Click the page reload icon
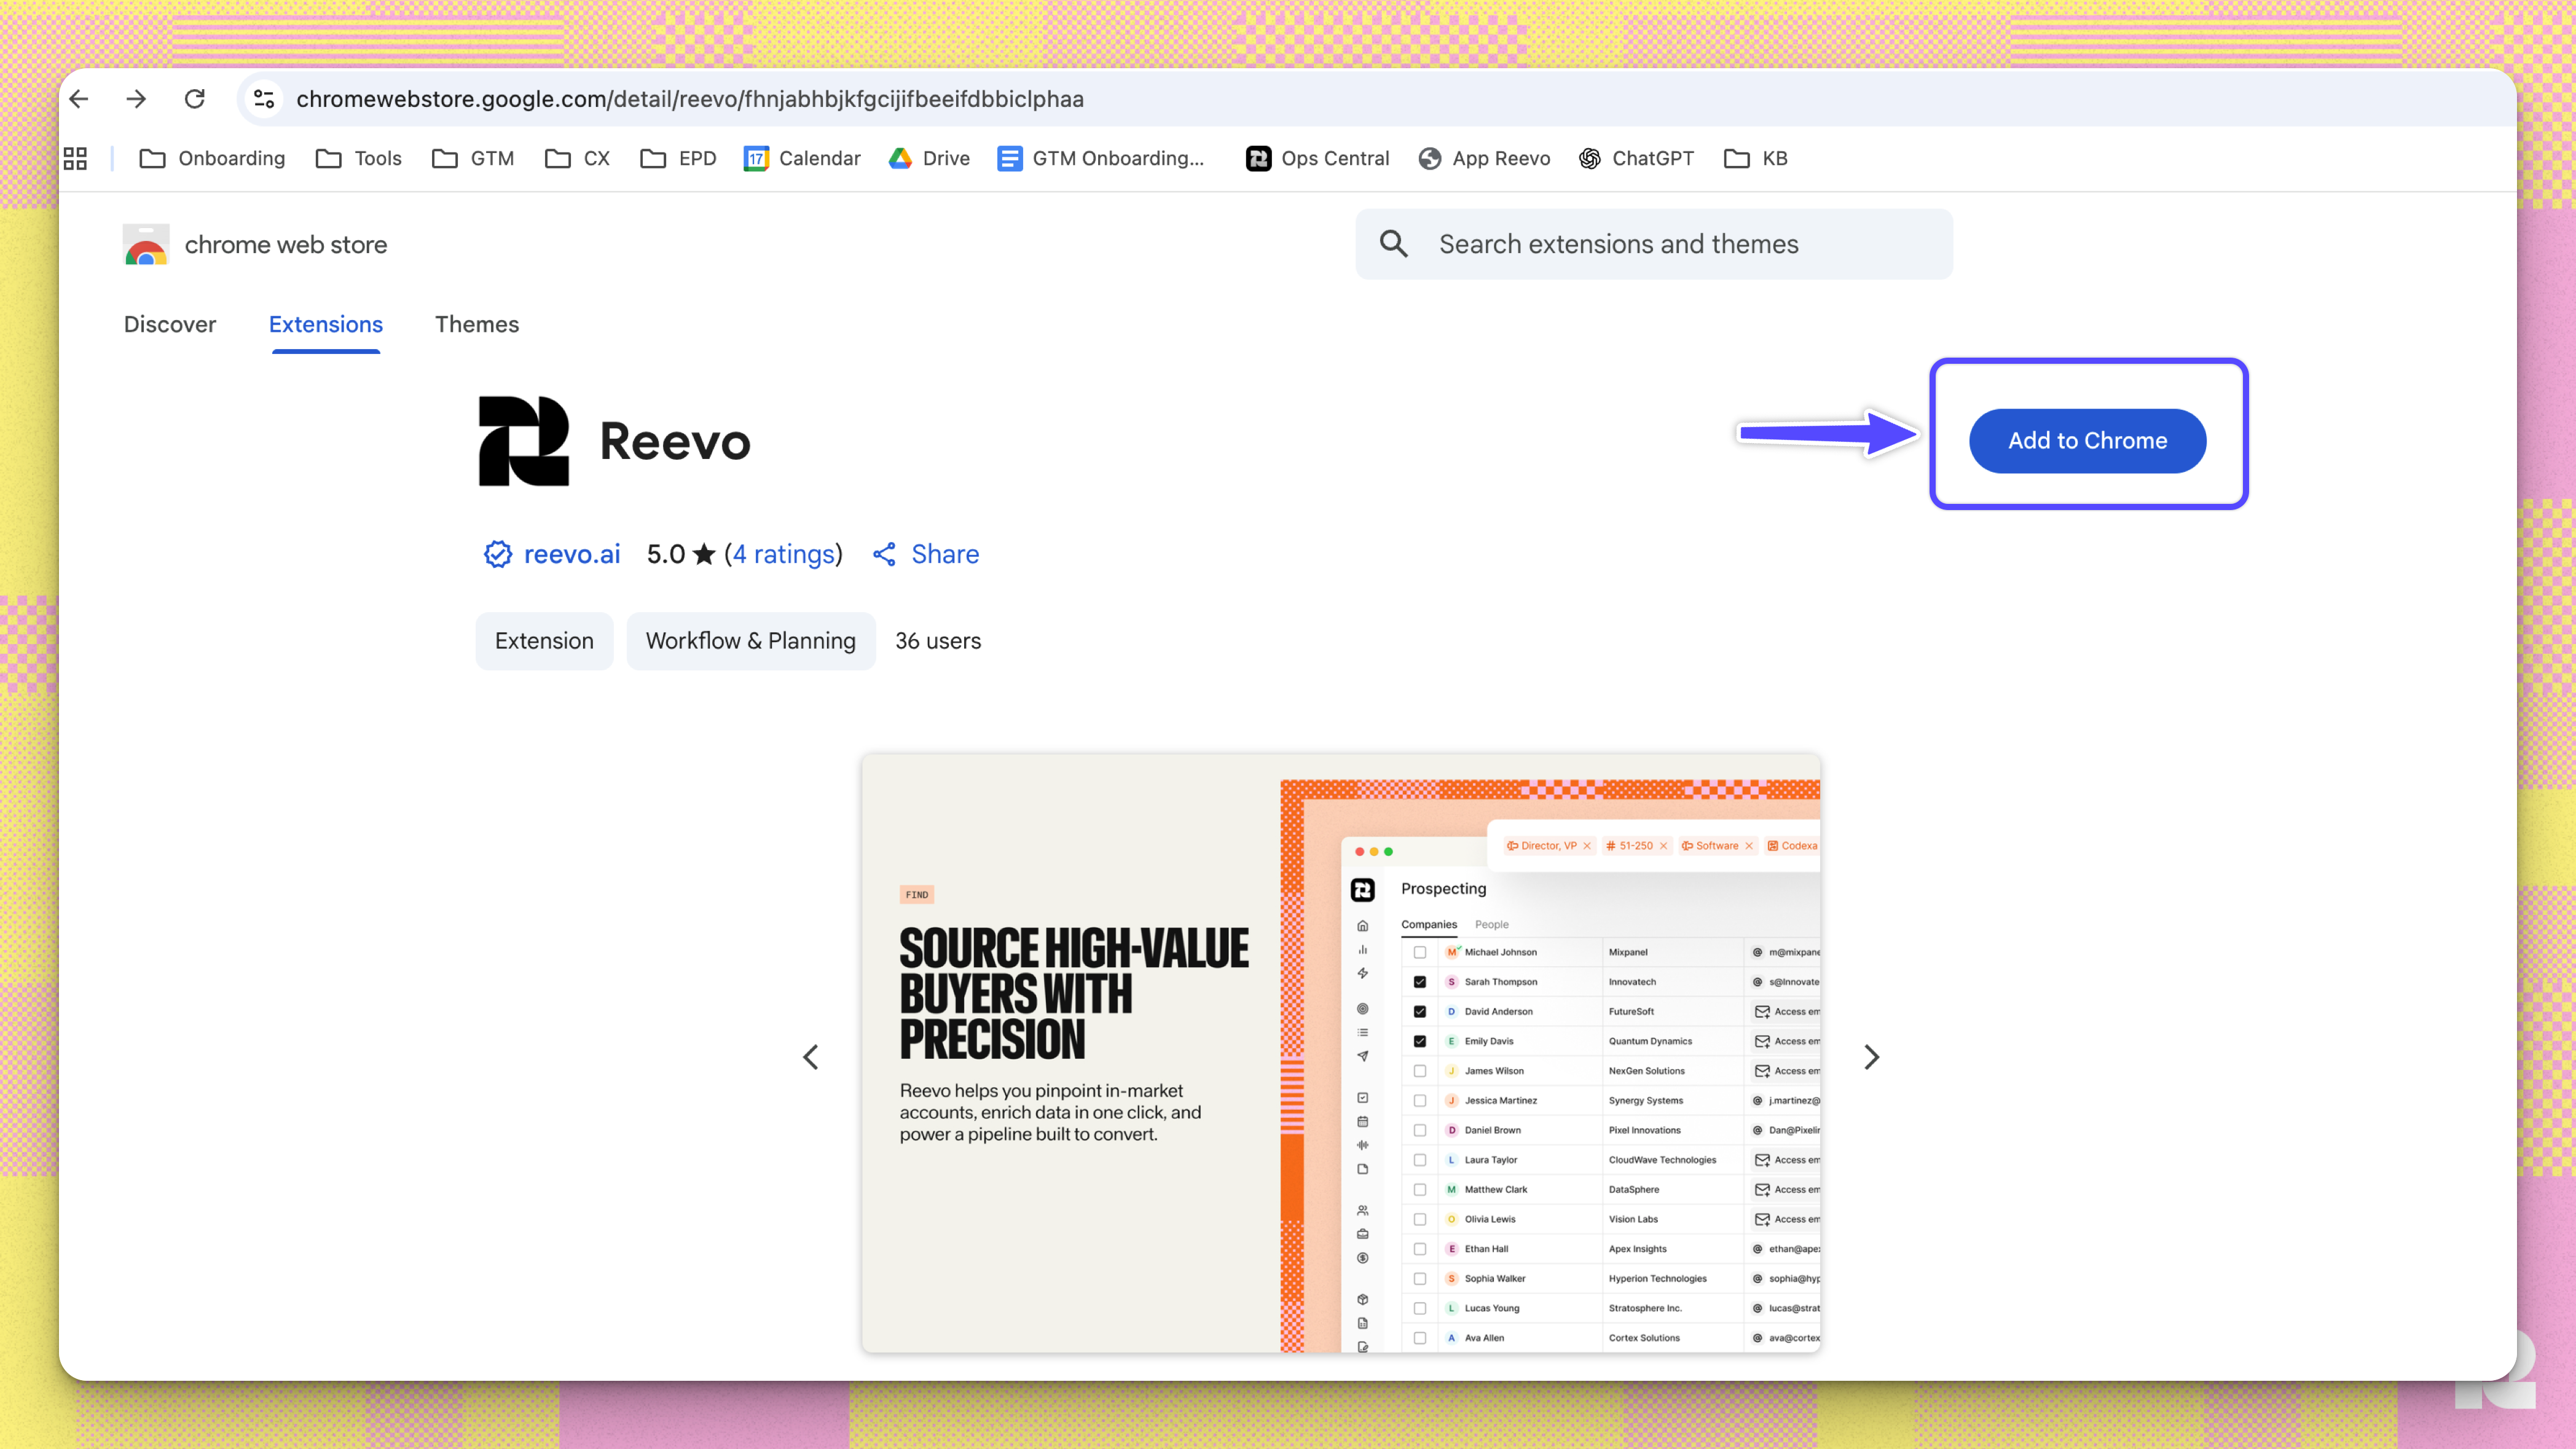This screenshot has height=1449, width=2576. tap(195, 98)
